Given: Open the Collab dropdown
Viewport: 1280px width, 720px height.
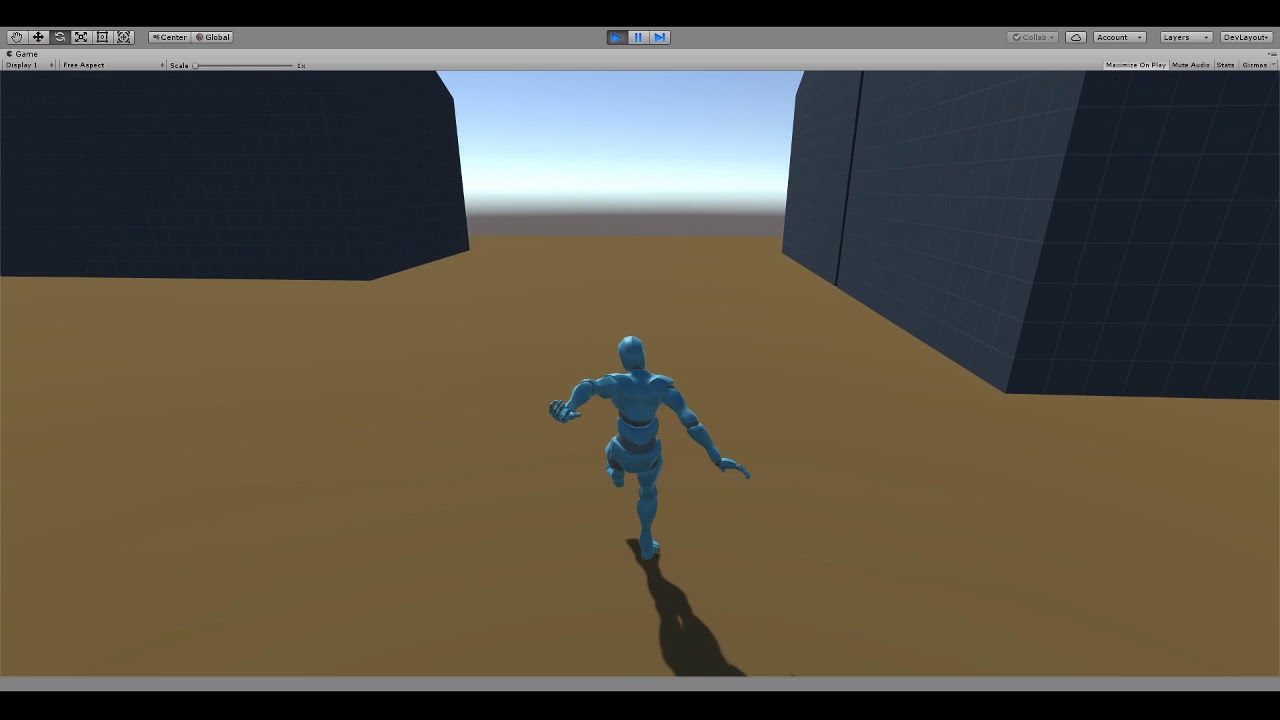Looking at the screenshot, I should tap(1033, 37).
